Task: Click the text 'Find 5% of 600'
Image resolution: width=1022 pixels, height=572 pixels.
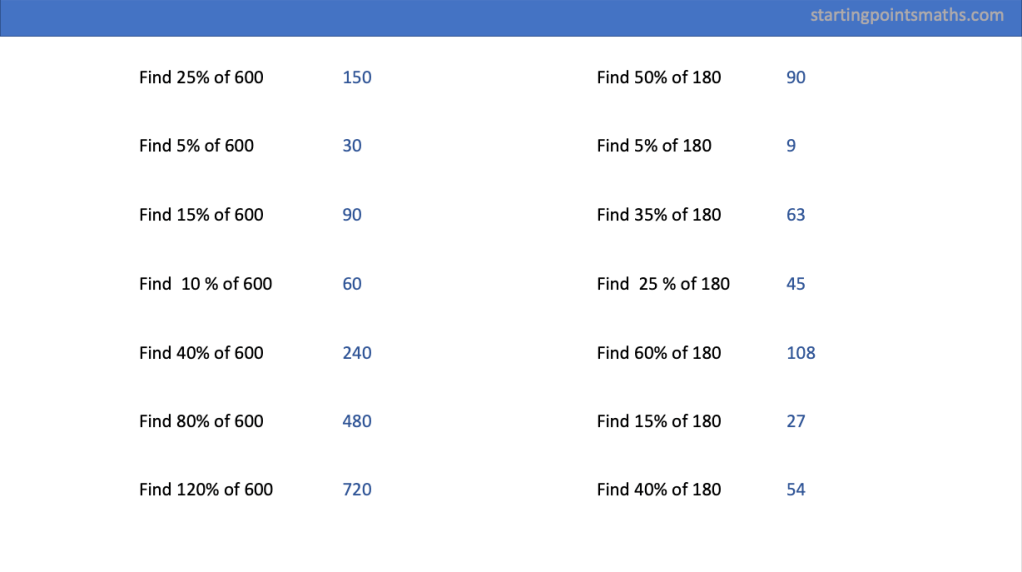Action: point(196,146)
